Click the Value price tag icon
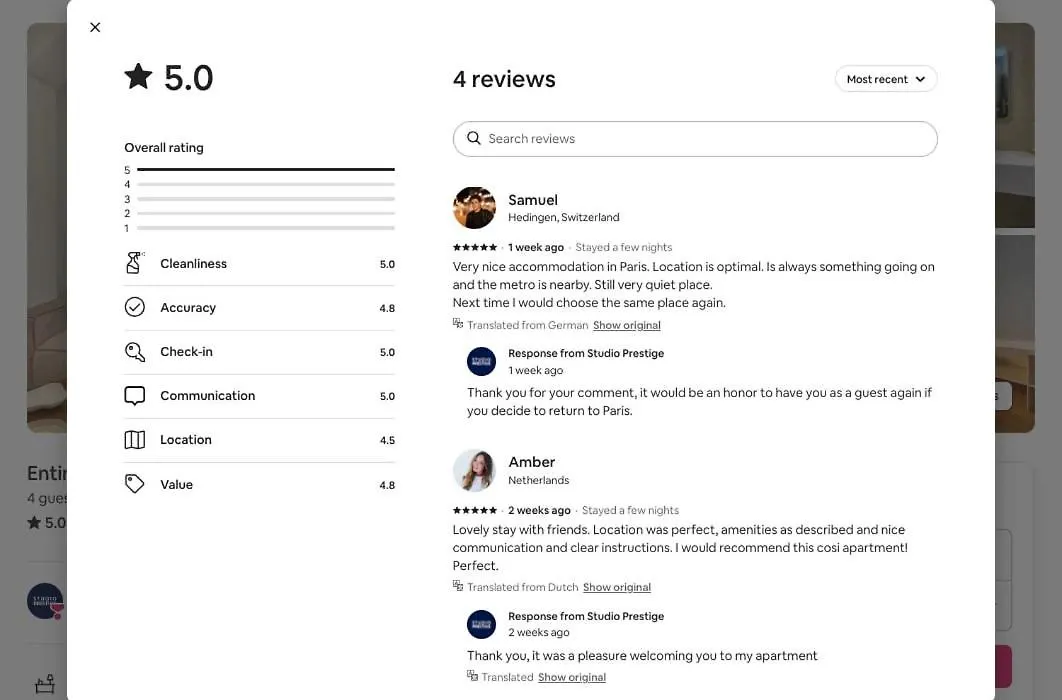This screenshot has height=700, width=1062. (x=135, y=484)
